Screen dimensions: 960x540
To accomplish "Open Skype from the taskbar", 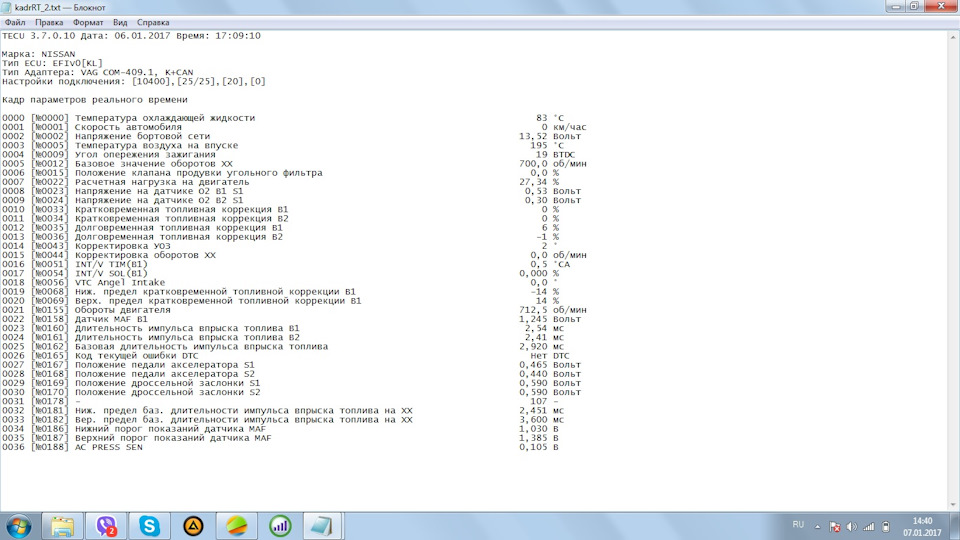I will [x=149, y=527].
